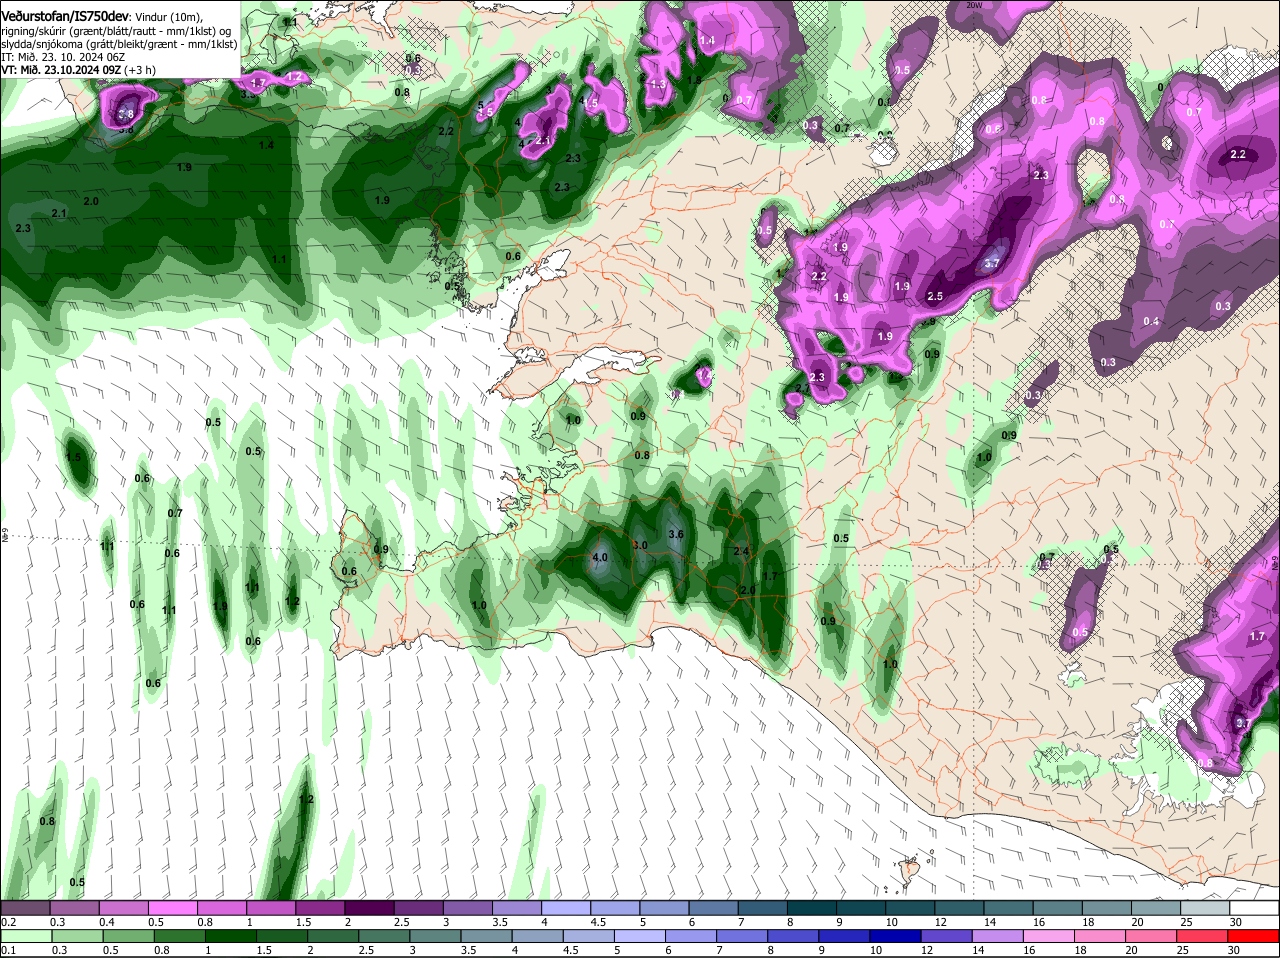This screenshot has width=1280, height=958.
Task: Click pale green swatch between 0.1 and 0.3, bottom legend
Action: tap(26, 936)
